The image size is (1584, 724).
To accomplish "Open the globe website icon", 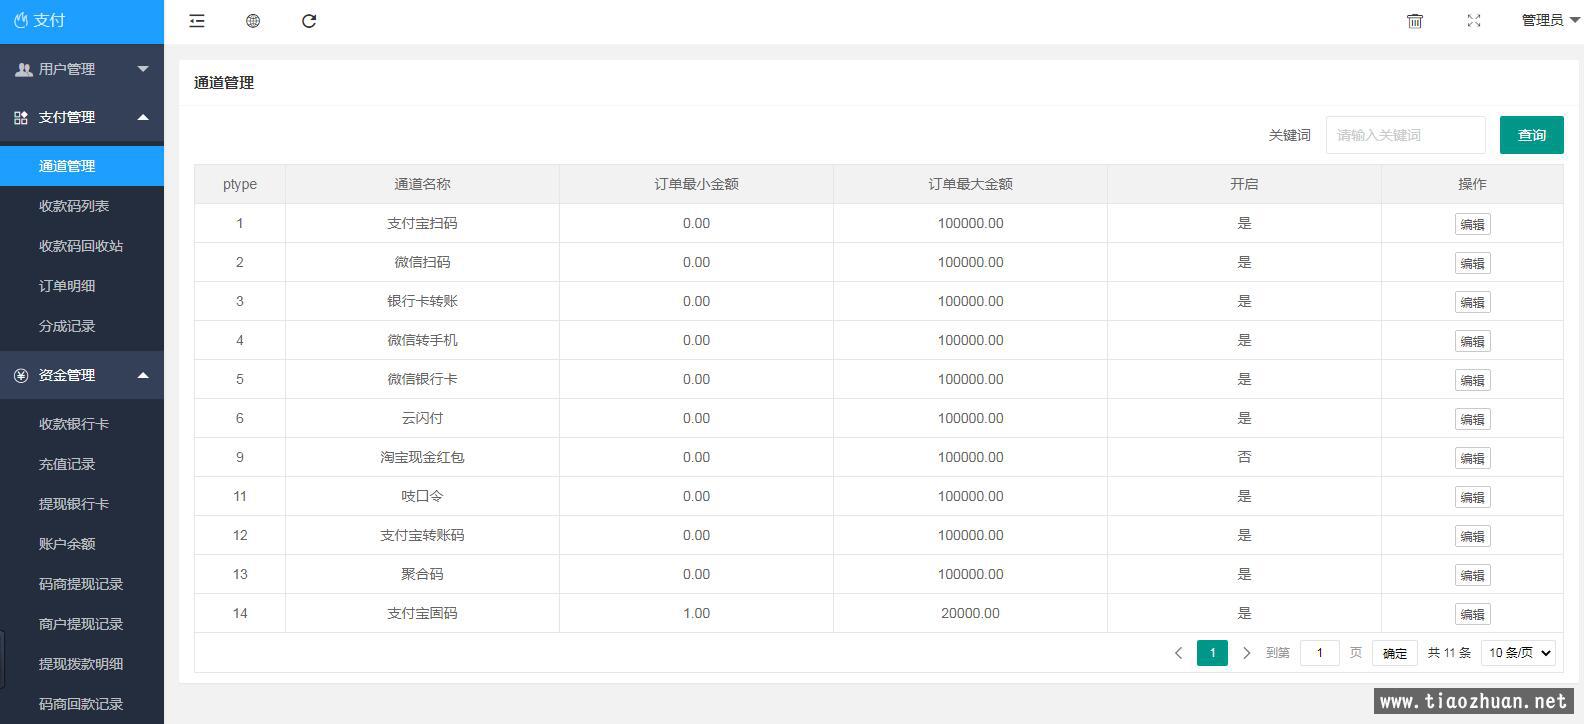I will (253, 21).
